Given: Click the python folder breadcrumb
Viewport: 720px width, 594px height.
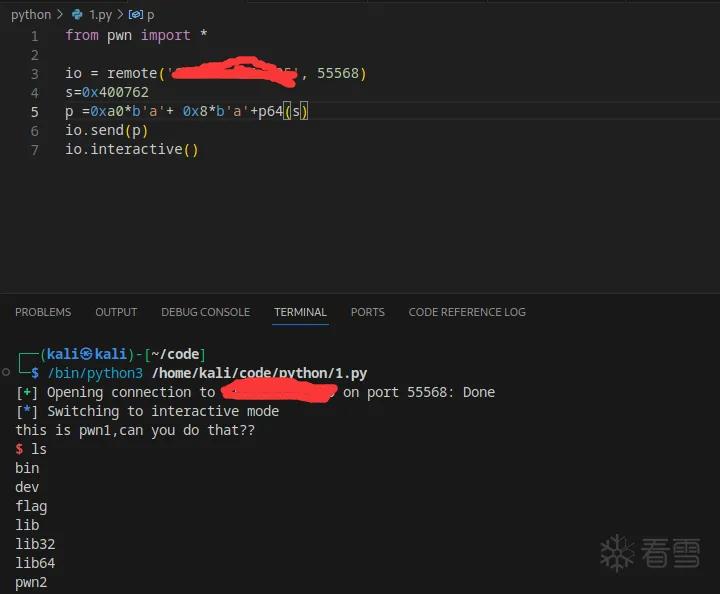Looking at the screenshot, I should click(31, 15).
